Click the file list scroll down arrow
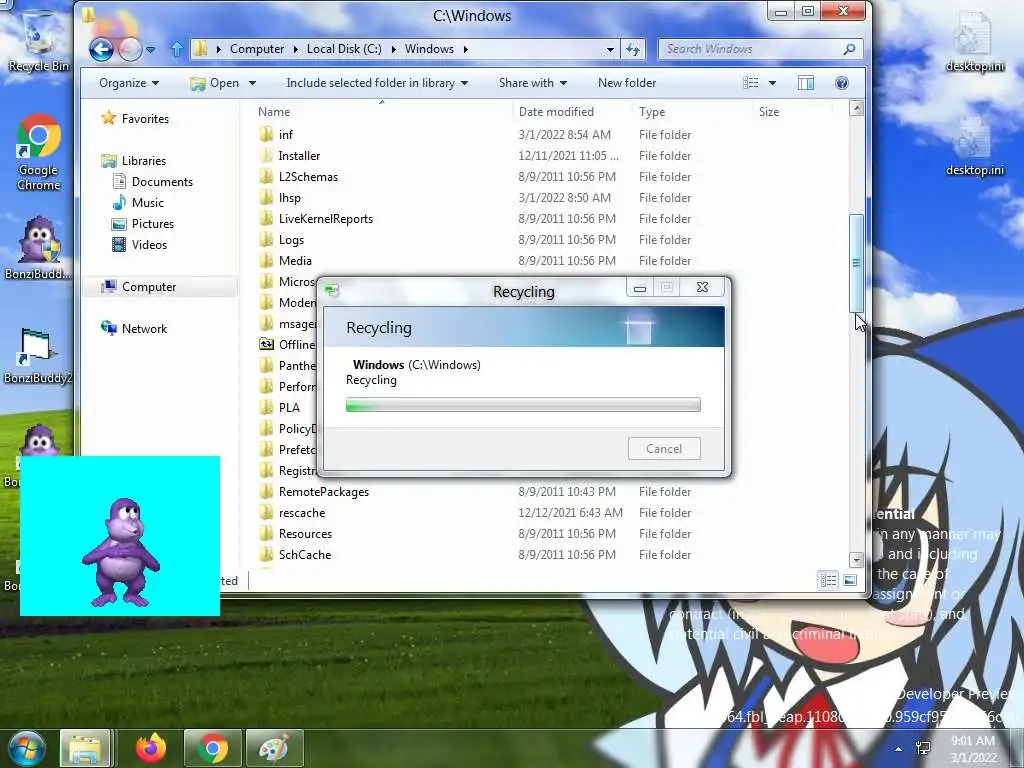 856,560
